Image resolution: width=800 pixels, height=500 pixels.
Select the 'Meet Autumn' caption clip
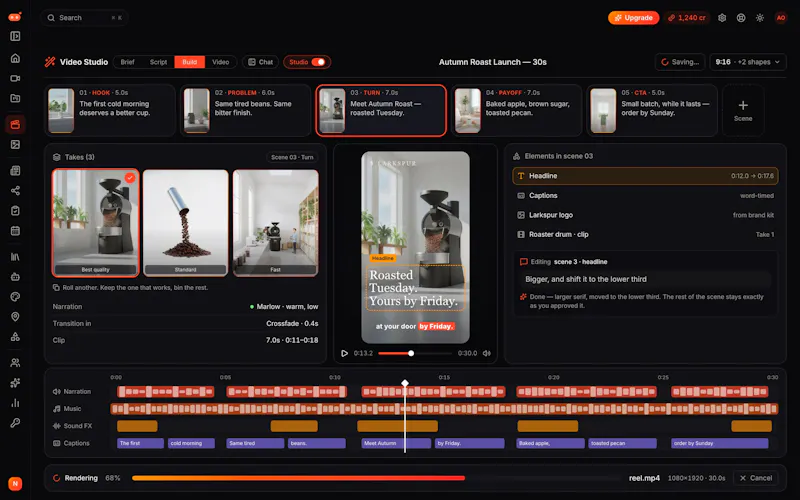396,443
